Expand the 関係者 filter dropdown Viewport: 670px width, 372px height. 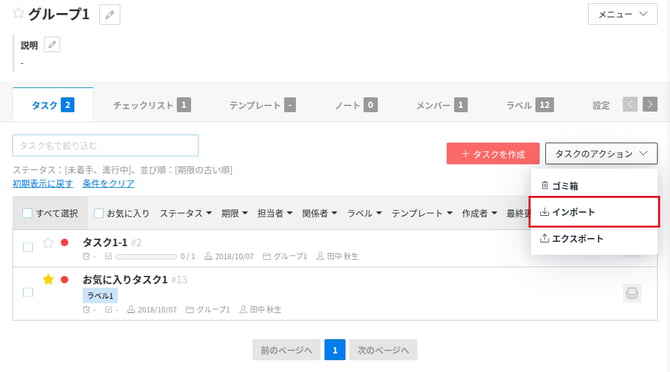[x=320, y=213]
